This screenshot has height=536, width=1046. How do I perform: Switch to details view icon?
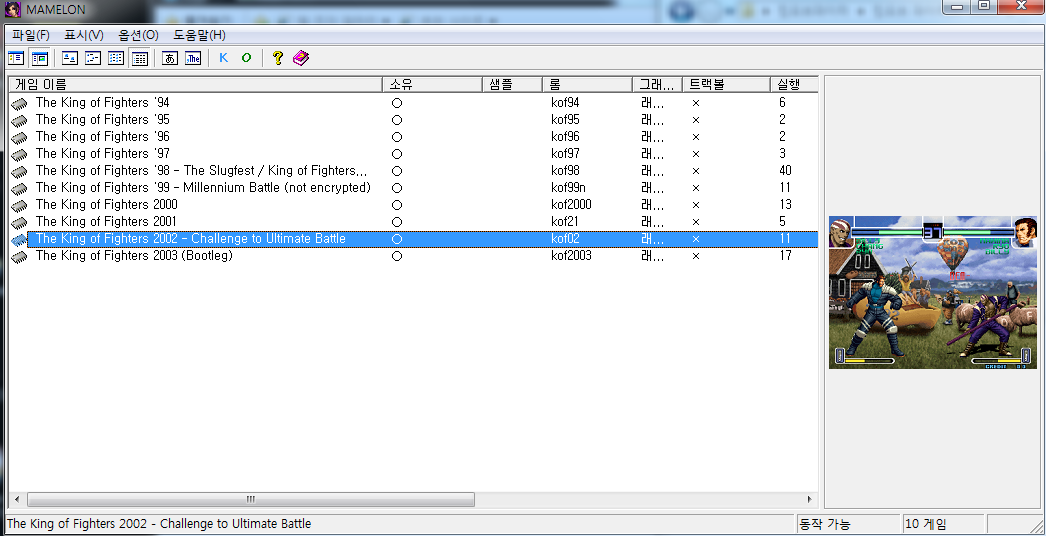tap(139, 58)
